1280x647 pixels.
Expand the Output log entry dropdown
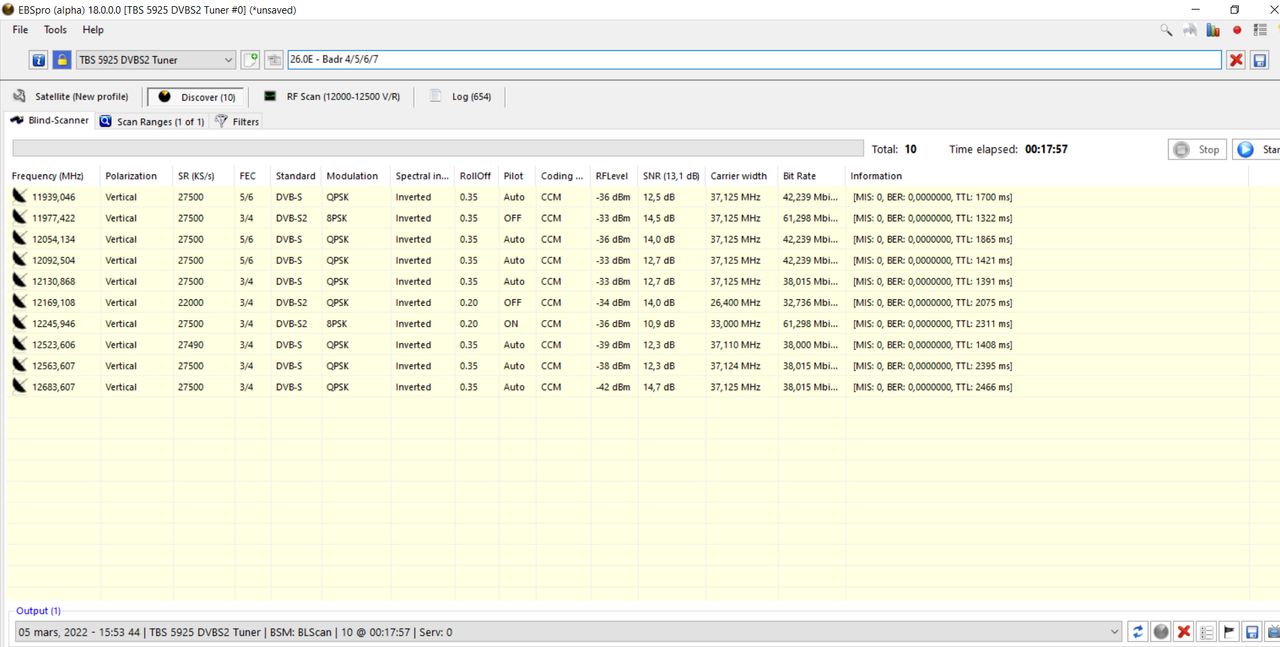[1114, 632]
